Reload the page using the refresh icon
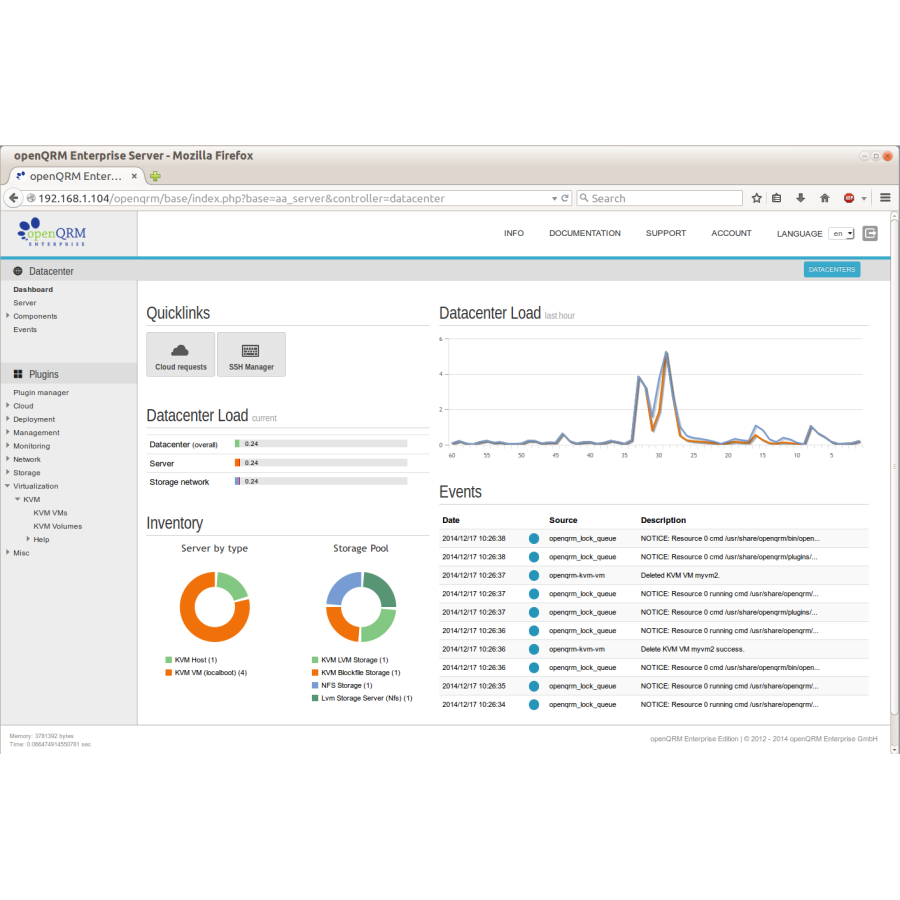Viewport: 900px width, 900px height. [x=565, y=198]
